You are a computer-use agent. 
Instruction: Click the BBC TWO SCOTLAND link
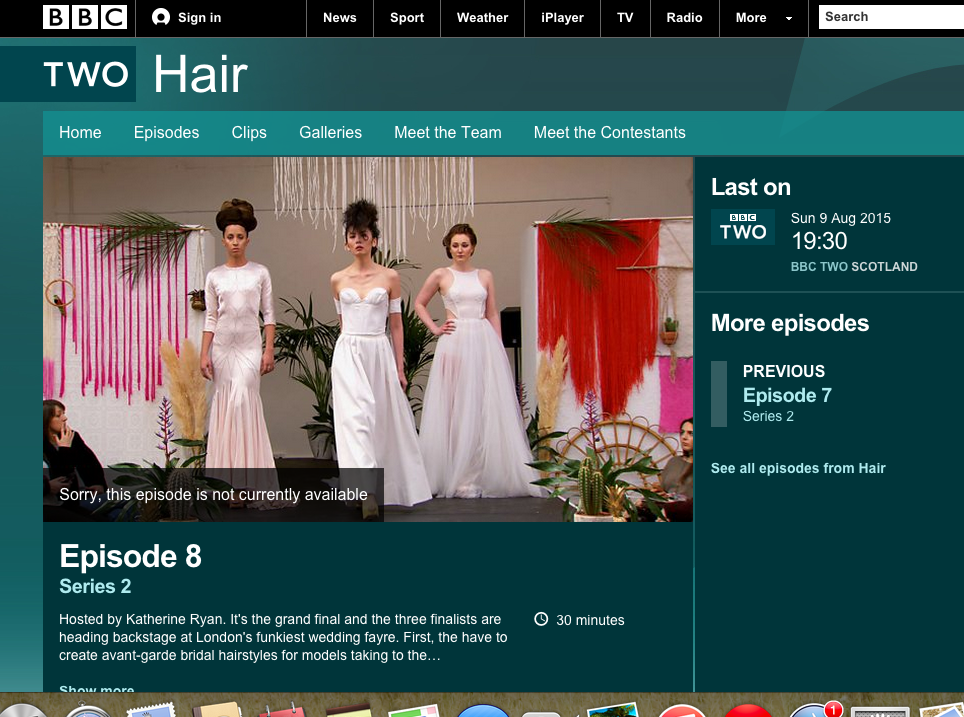pyautogui.click(x=854, y=266)
